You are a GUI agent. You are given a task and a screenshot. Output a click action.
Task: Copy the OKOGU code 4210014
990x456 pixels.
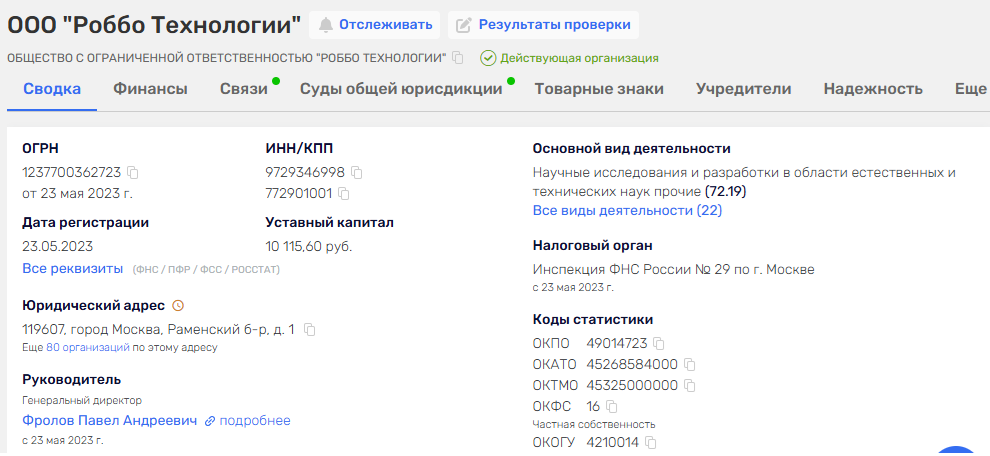[x=650, y=441]
